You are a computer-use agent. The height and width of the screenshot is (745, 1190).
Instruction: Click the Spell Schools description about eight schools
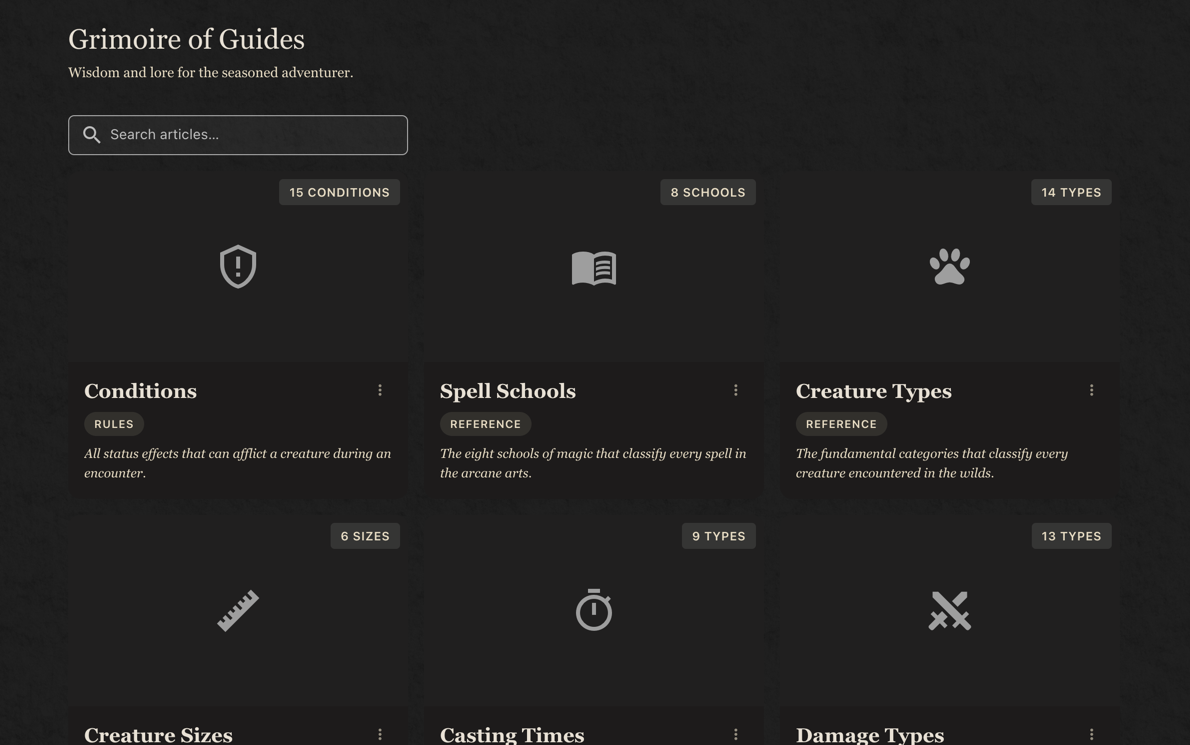tap(593, 463)
